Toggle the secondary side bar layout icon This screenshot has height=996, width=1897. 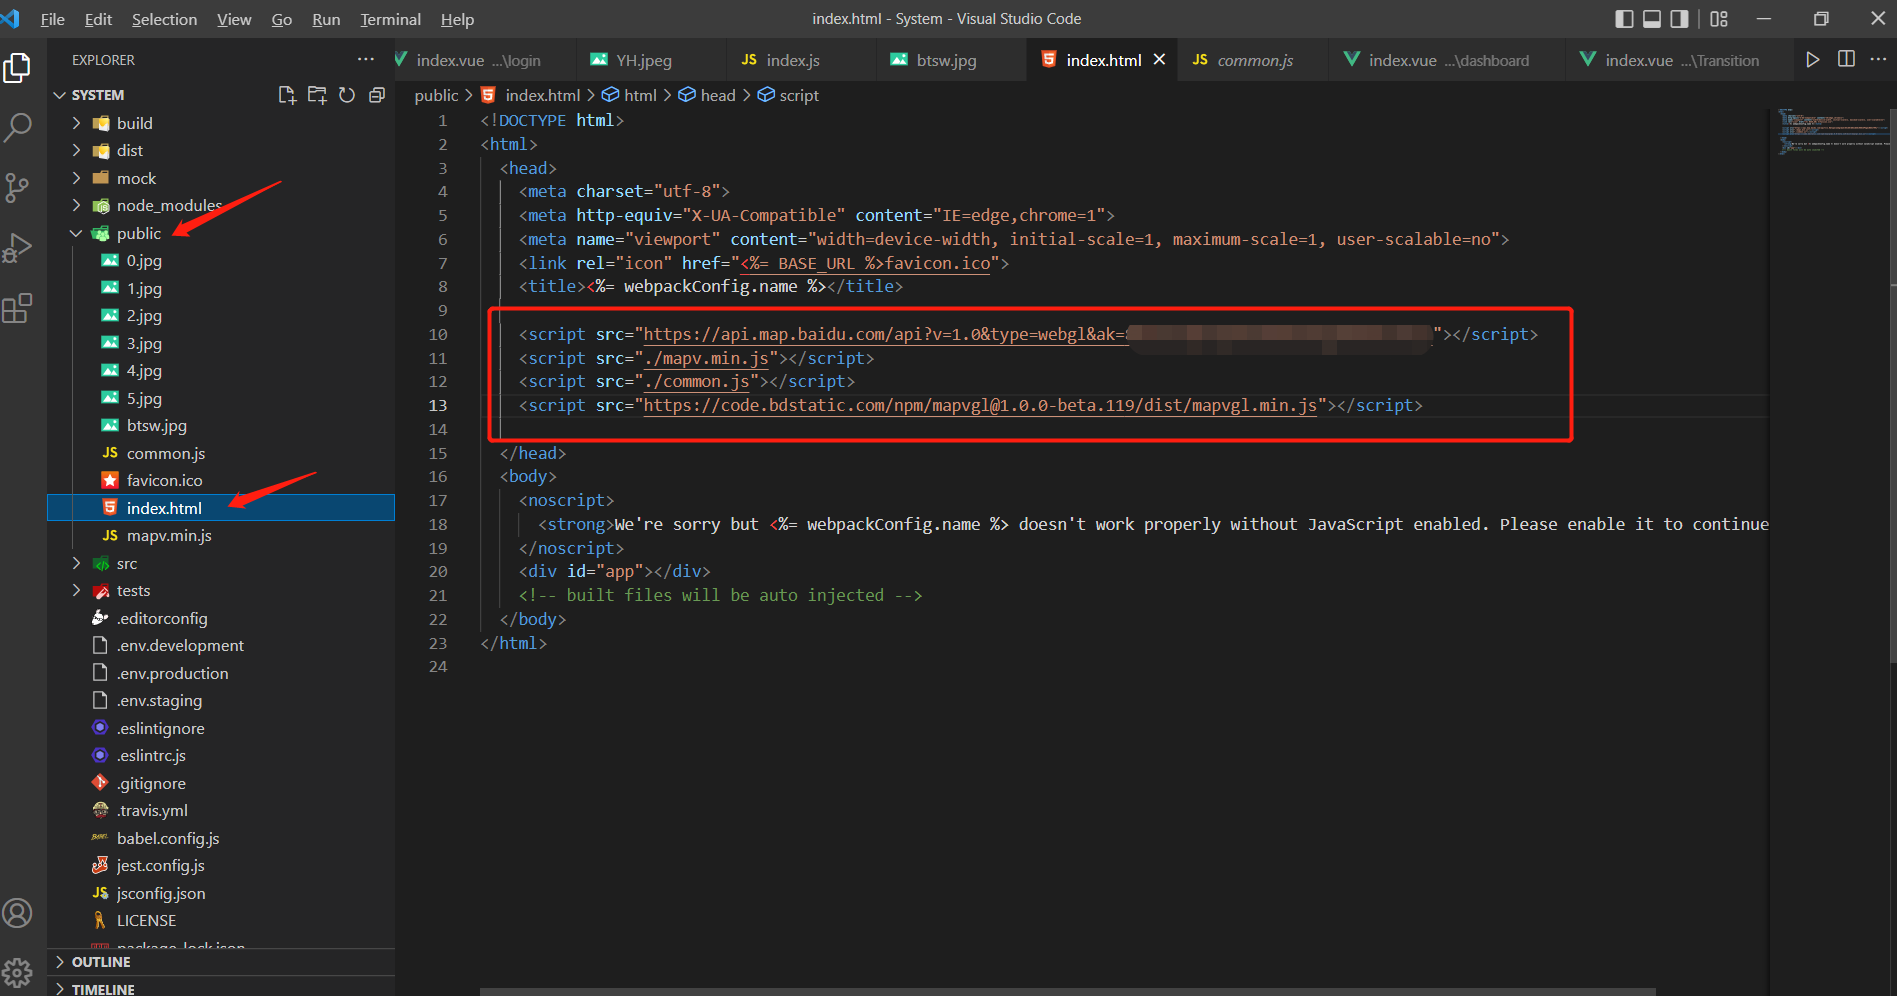coord(1680,19)
